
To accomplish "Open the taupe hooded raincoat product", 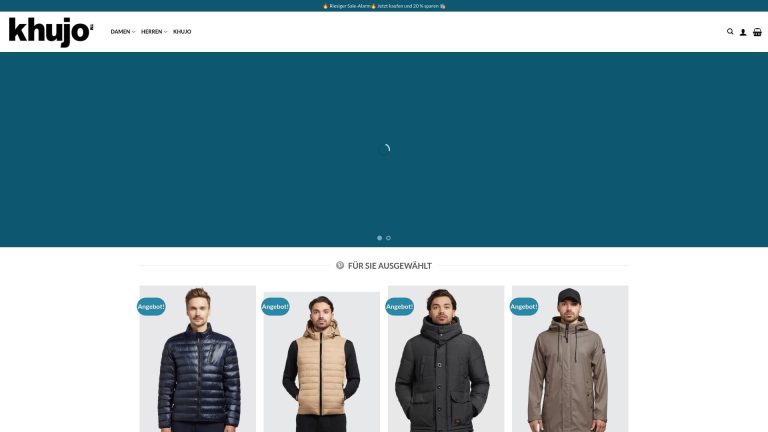I will (570, 359).
